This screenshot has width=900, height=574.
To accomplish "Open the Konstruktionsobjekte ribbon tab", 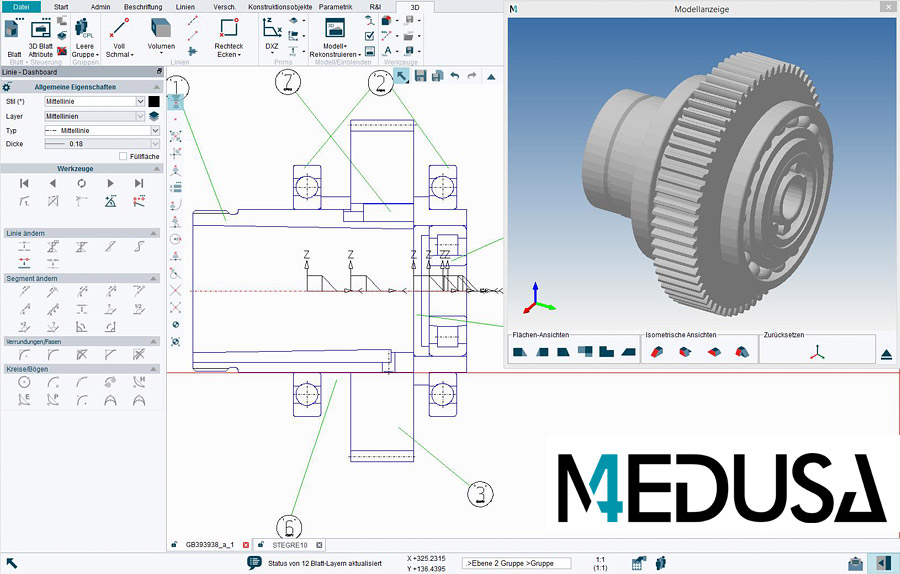I will pyautogui.click(x=280, y=7).
